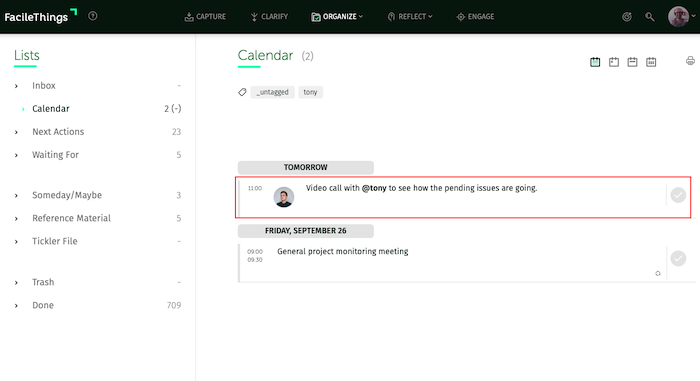Switch to the day calendar view icon
Image resolution: width=700 pixels, height=381 pixels.
coord(614,62)
